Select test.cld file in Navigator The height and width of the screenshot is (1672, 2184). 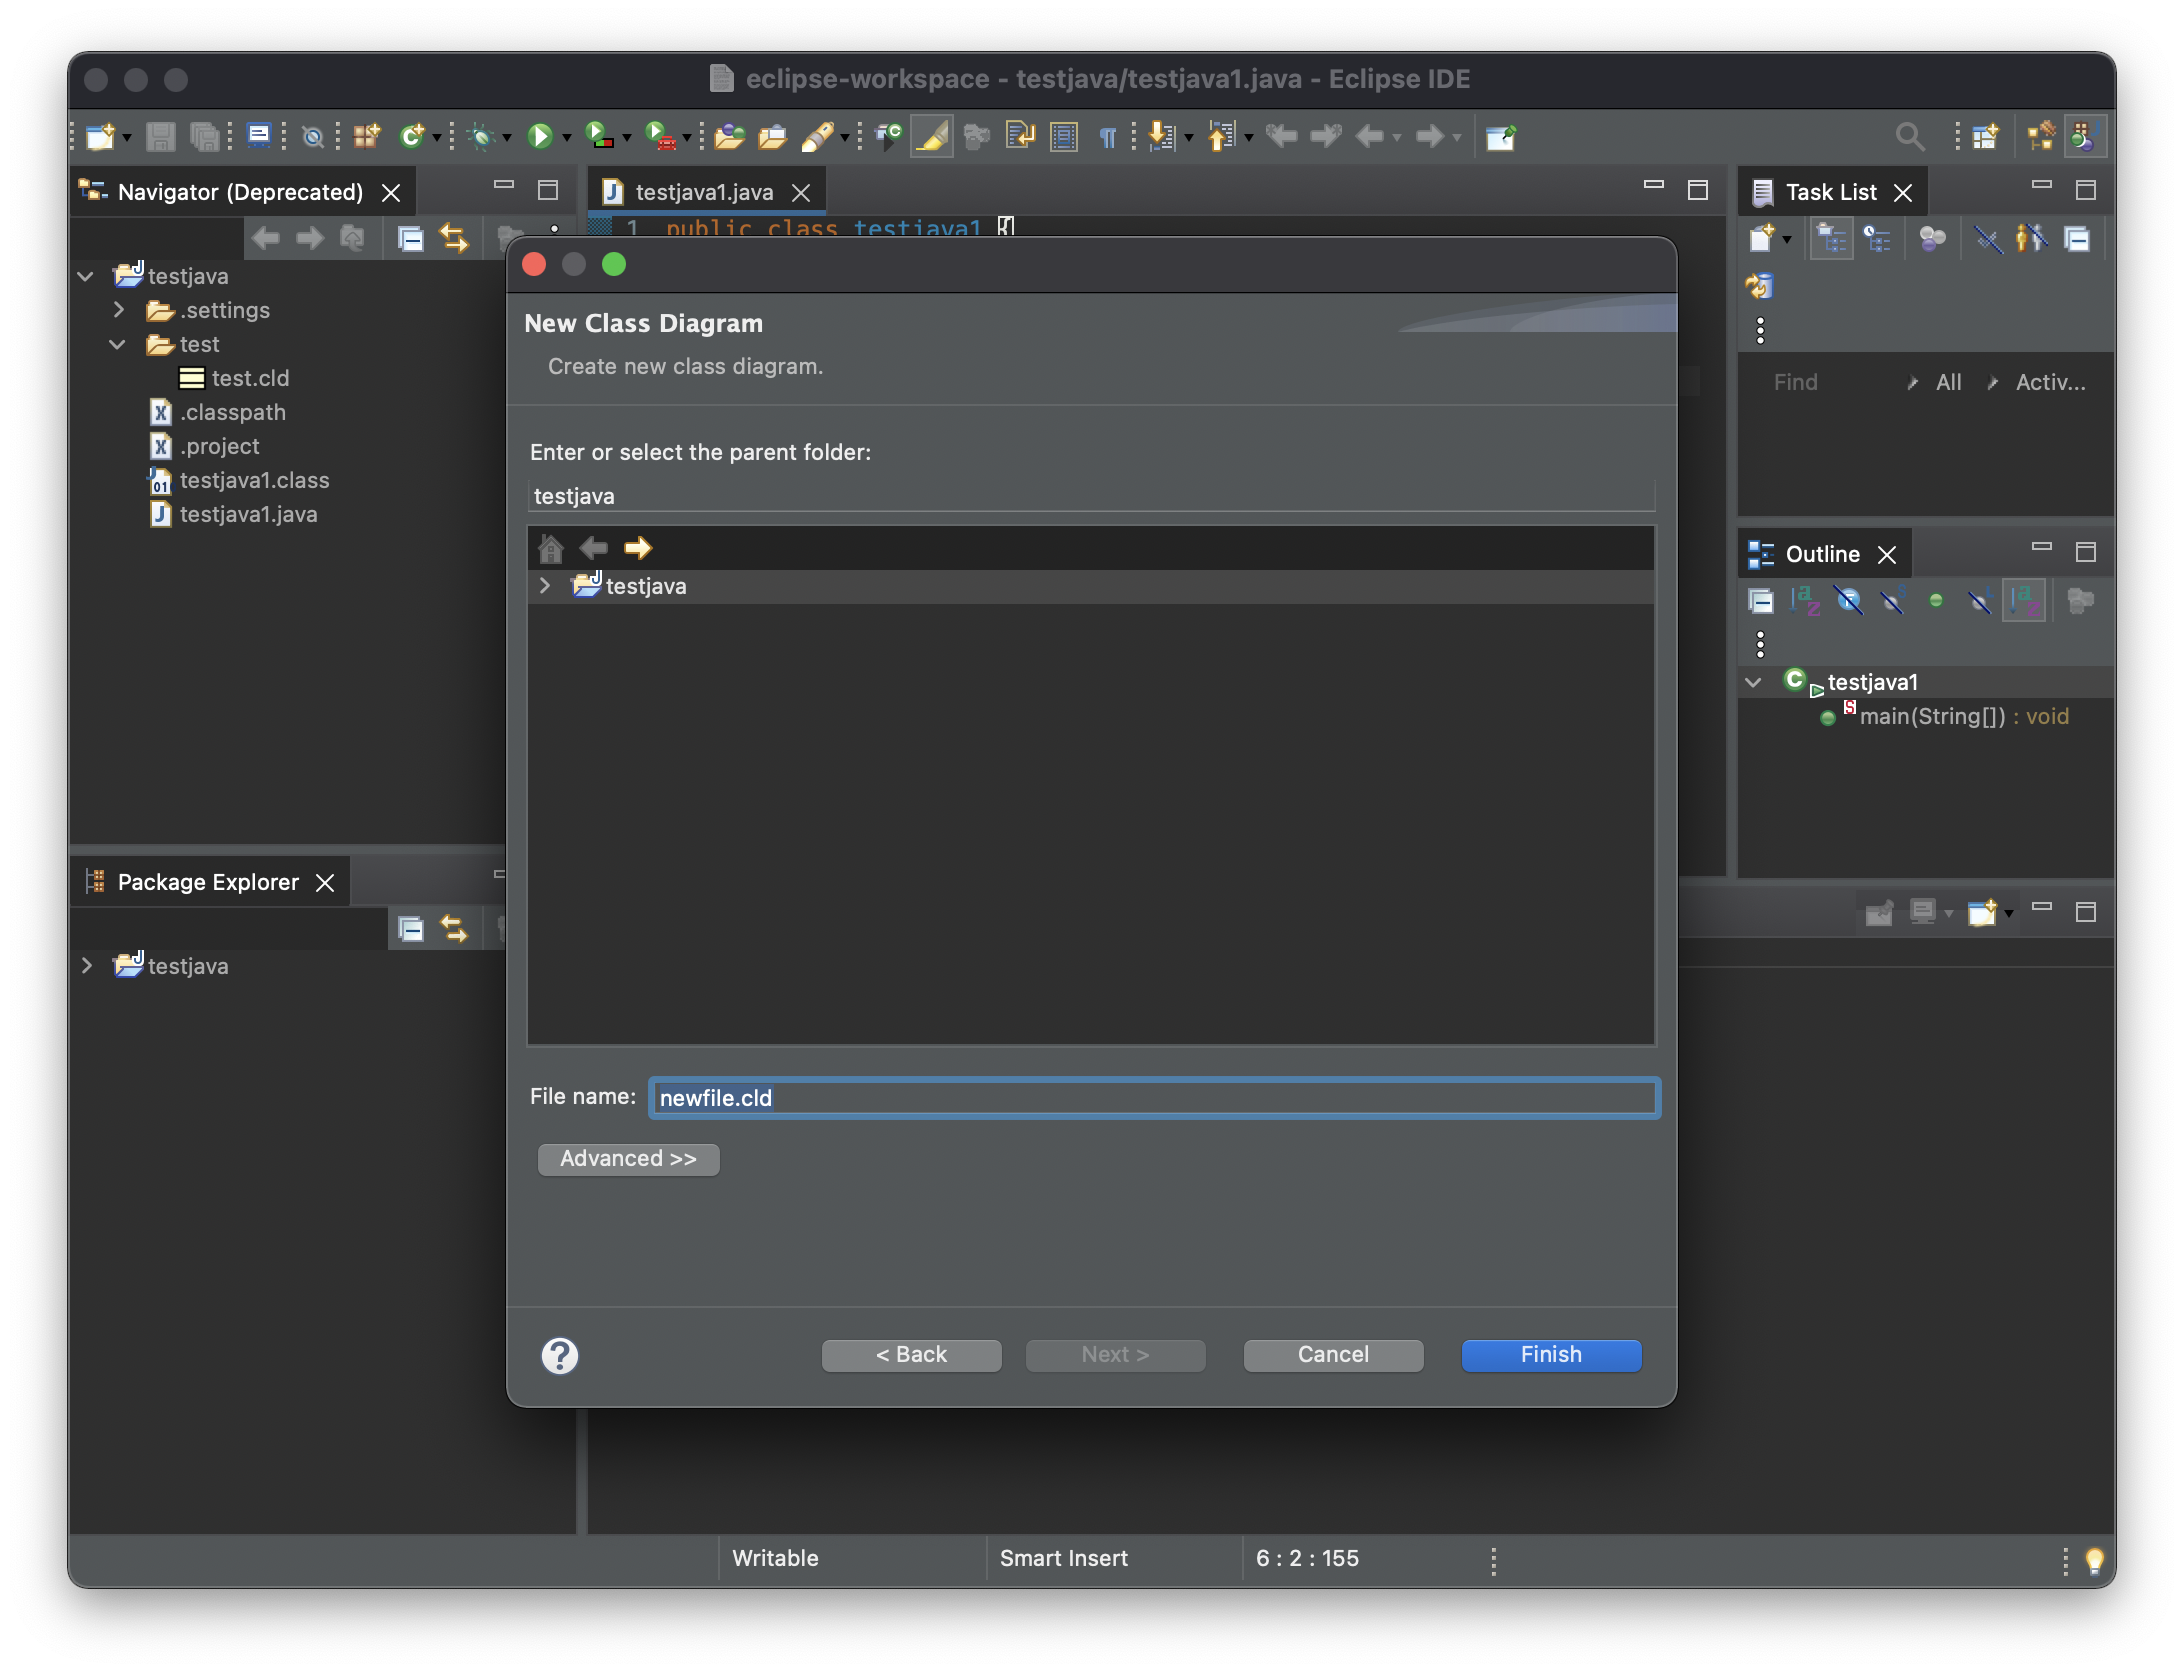[234, 378]
